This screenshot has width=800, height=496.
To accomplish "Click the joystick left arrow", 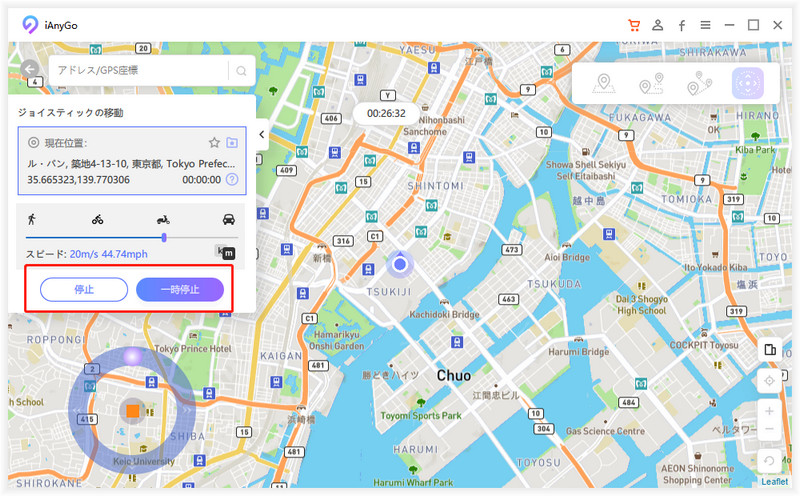I will [x=78, y=410].
